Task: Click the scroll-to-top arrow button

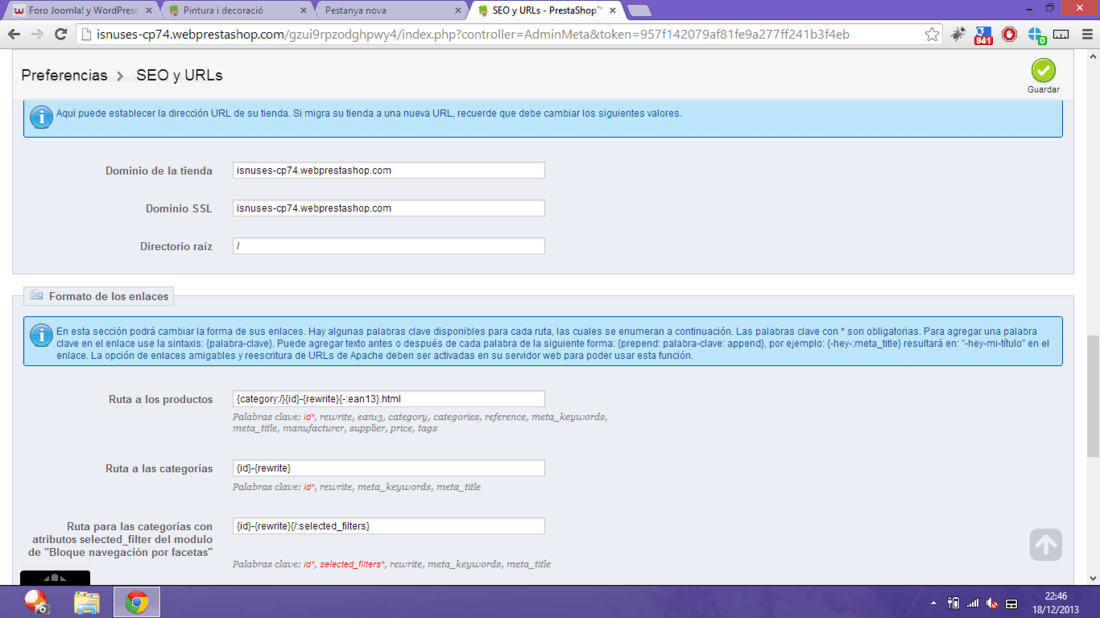Action: pos(1045,544)
